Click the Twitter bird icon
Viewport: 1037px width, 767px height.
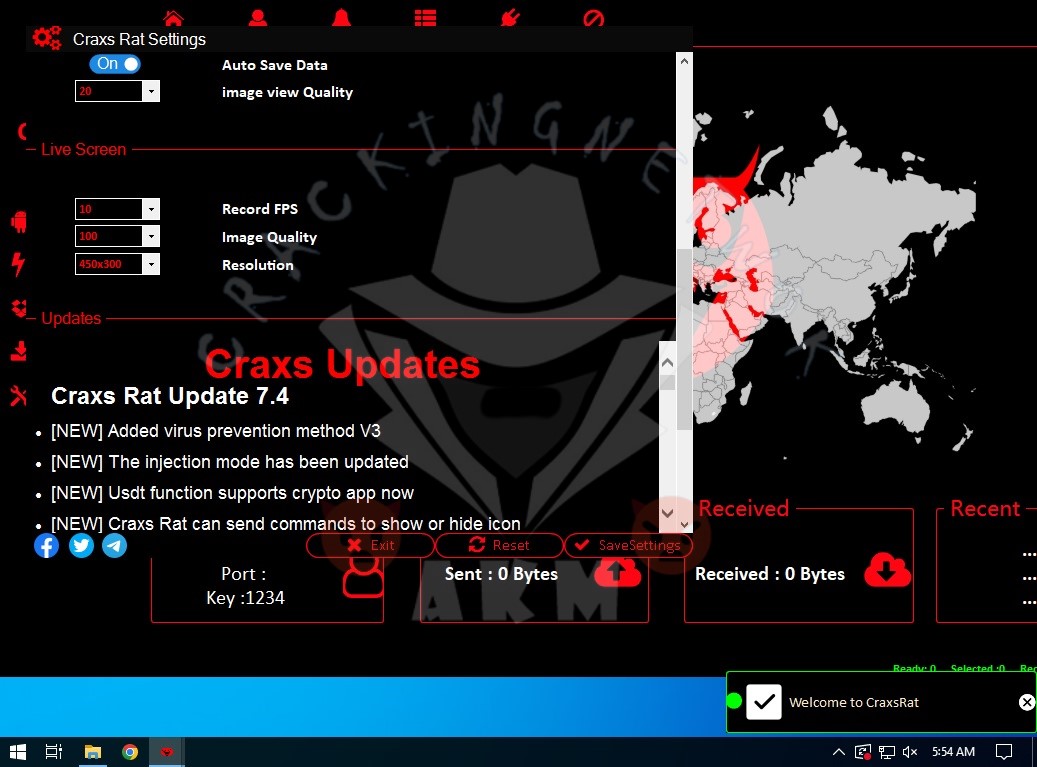[x=81, y=545]
